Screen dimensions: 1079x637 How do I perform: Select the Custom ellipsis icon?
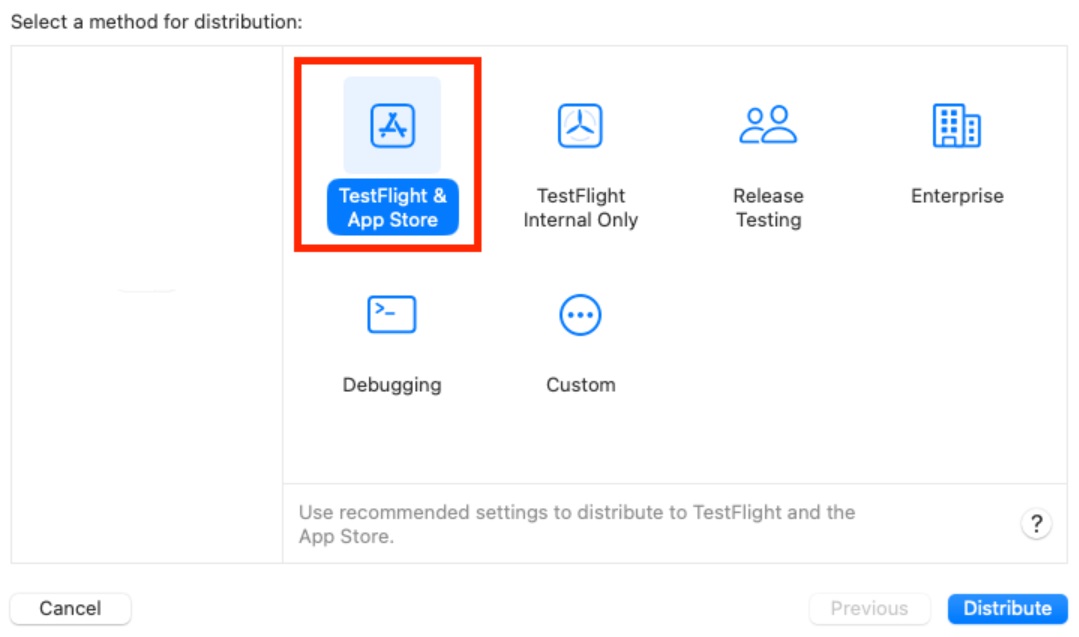tap(580, 315)
